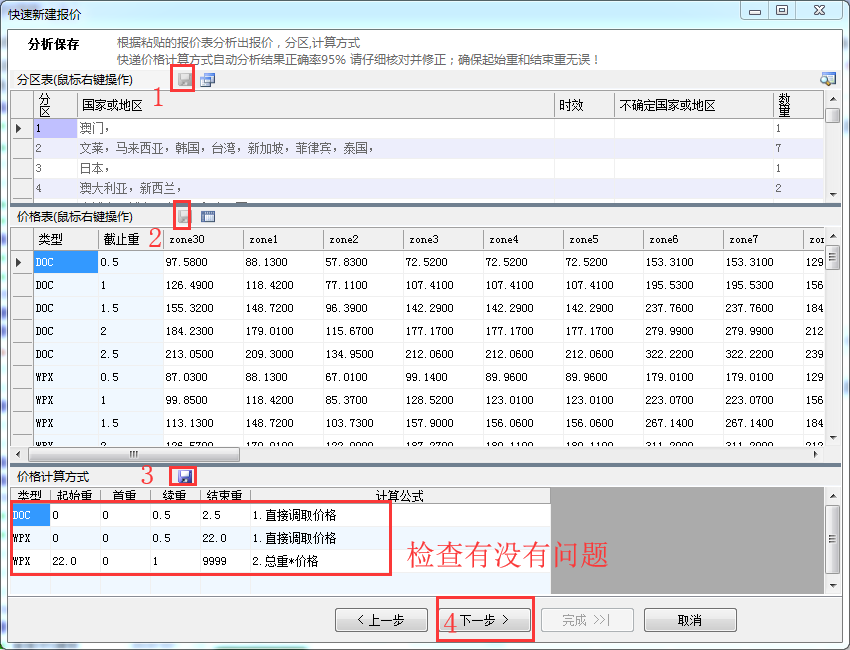Click the save icon for the zone table
850x650 pixels.
coord(184,79)
